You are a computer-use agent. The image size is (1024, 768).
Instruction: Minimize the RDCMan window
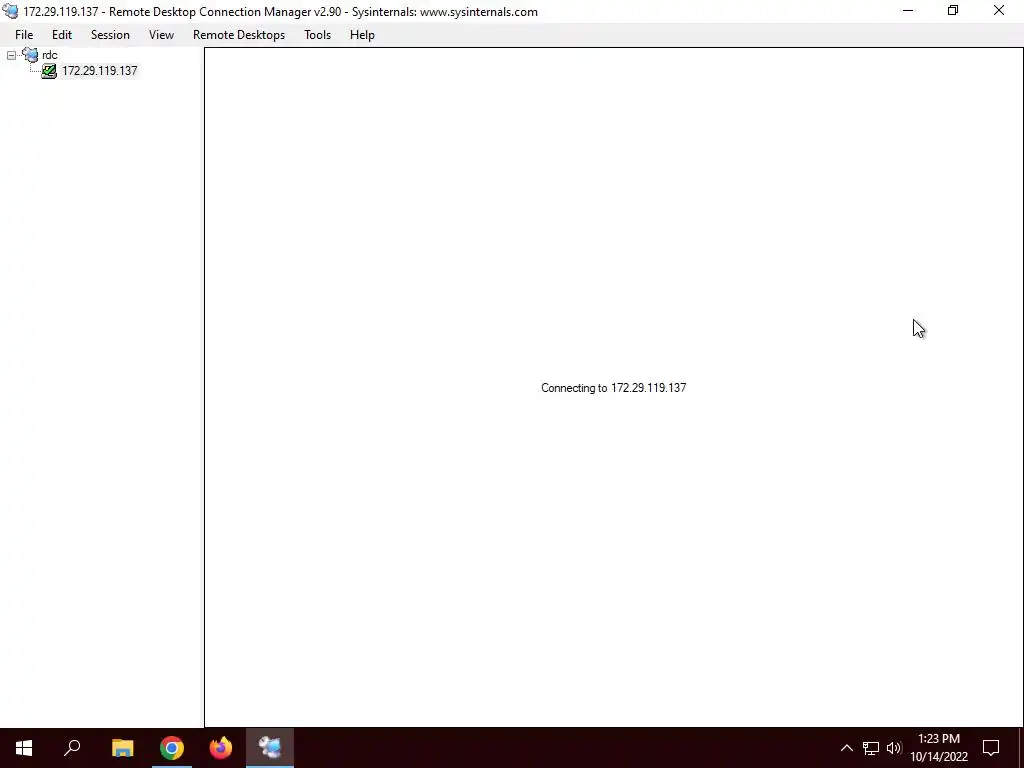click(908, 11)
